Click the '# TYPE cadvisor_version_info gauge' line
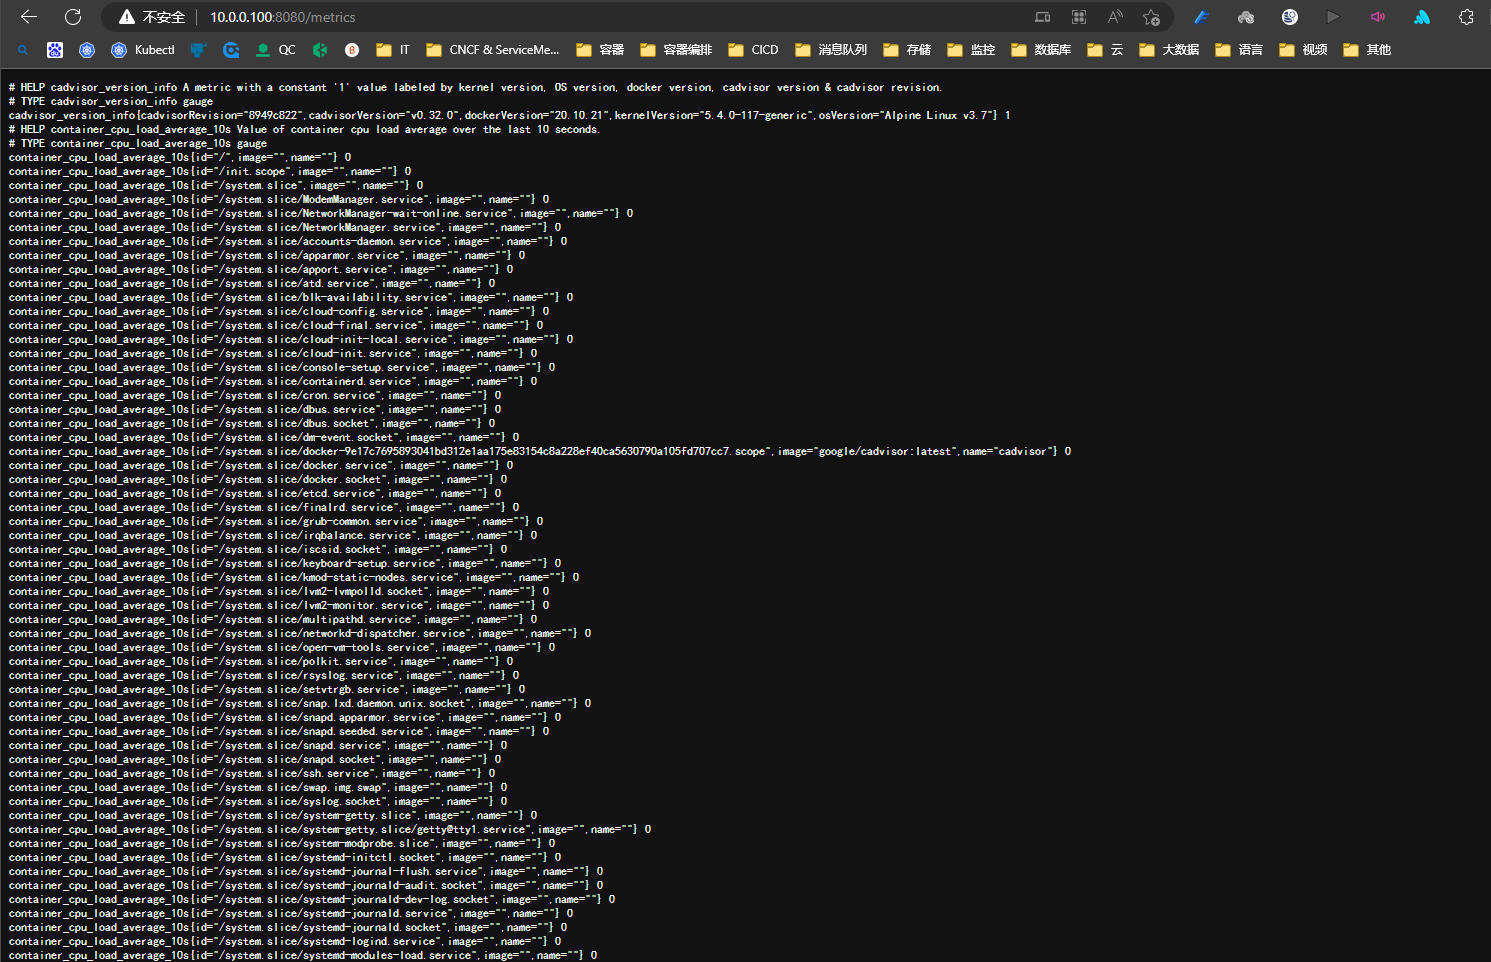1491x962 pixels. point(111,101)
